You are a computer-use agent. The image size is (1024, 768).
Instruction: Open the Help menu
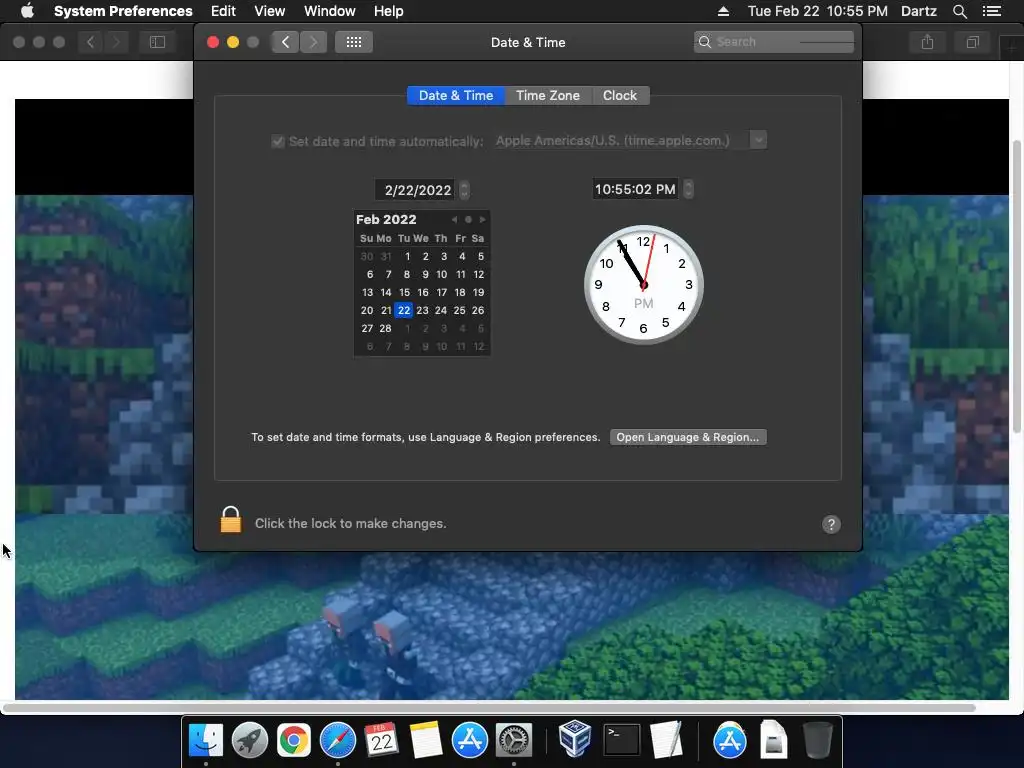coord(389,11)
